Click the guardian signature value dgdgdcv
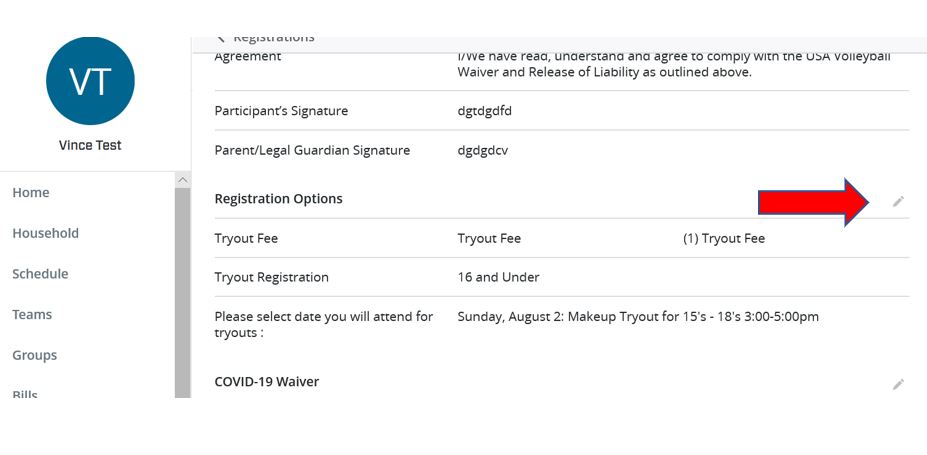 pos(482,151)
